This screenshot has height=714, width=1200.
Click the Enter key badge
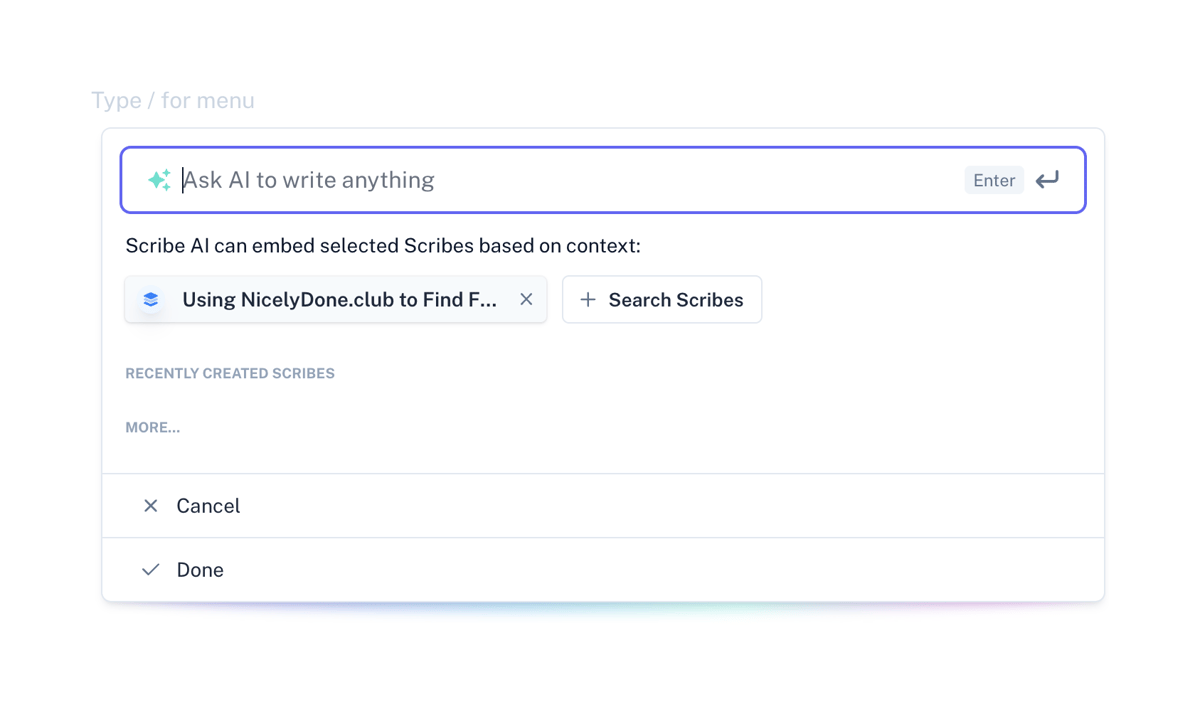(994, 180)
